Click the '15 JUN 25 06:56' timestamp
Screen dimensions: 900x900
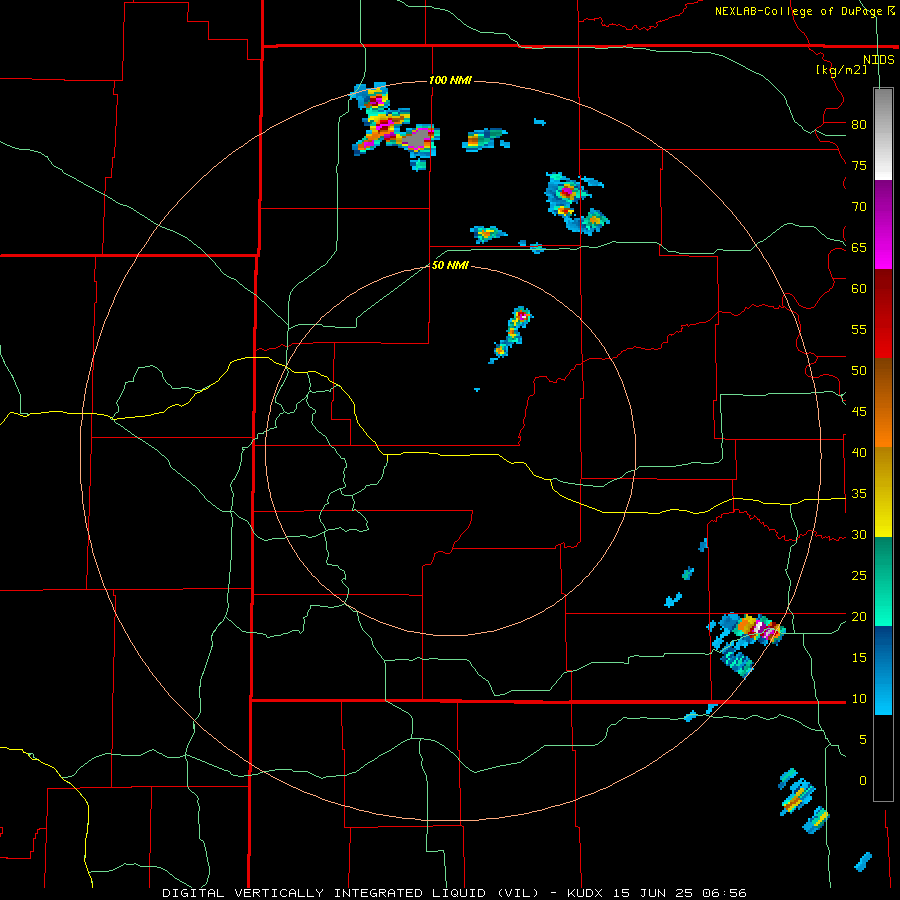[x=681, y=893]
